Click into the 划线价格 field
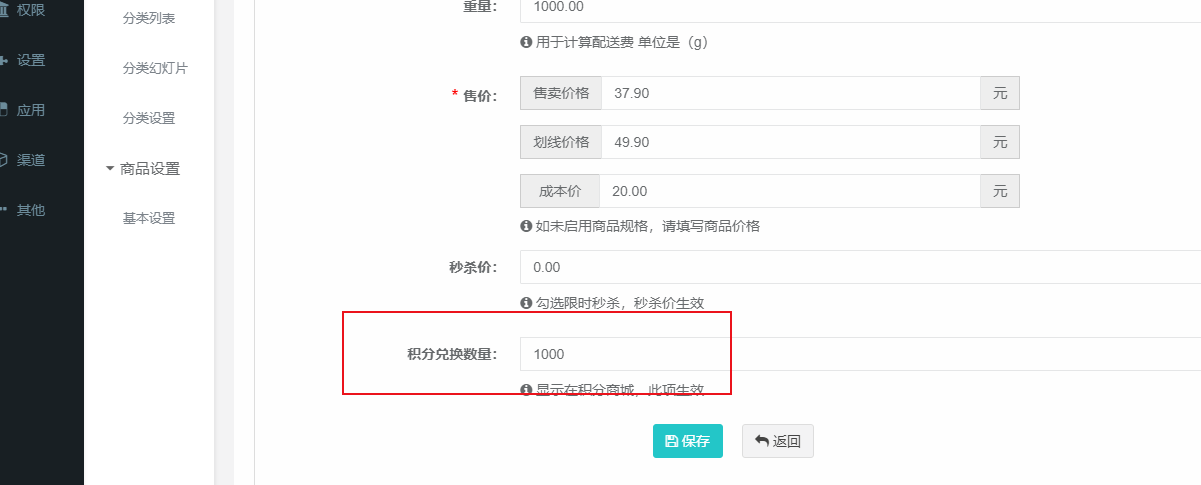 790,142
